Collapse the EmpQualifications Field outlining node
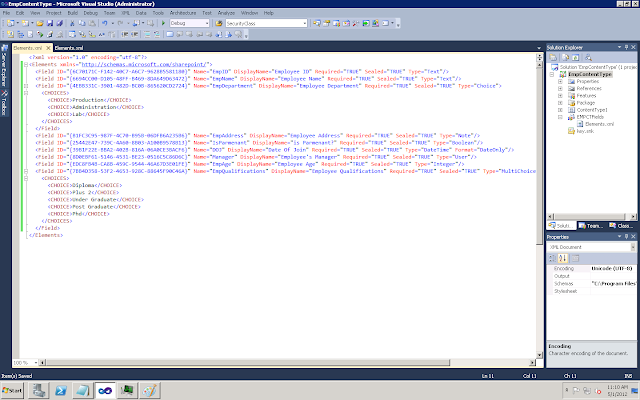 coord(26,171)
